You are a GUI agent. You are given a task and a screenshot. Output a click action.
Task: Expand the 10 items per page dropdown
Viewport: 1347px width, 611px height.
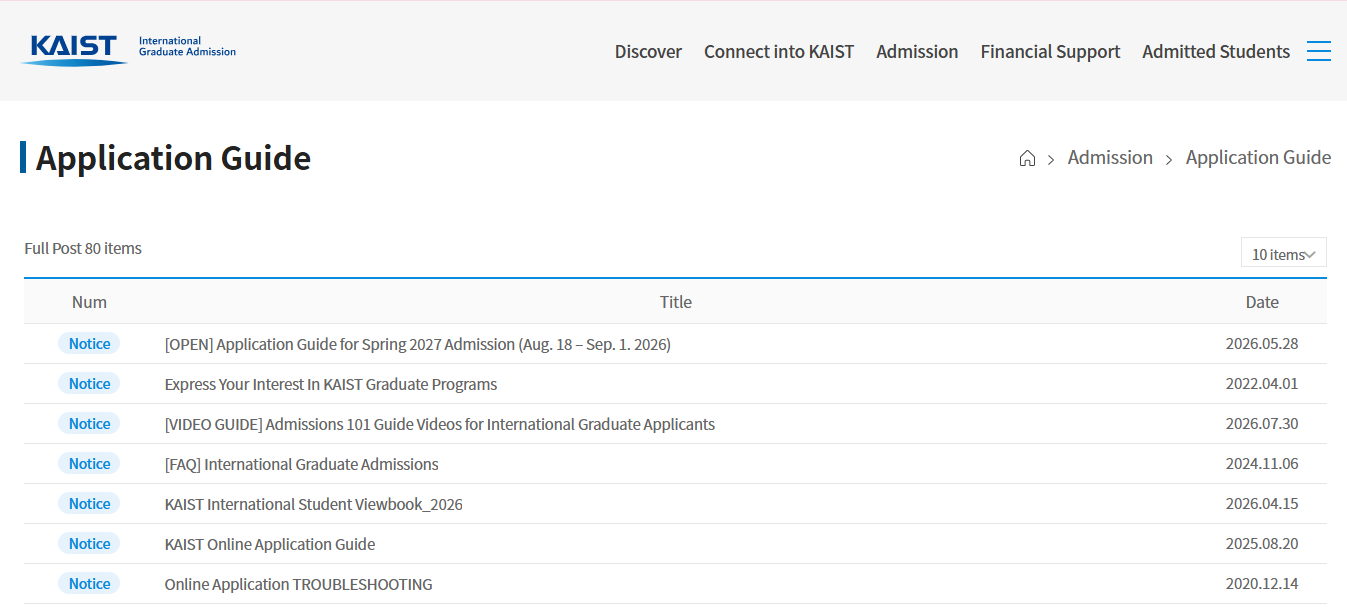coord(1283,253)
